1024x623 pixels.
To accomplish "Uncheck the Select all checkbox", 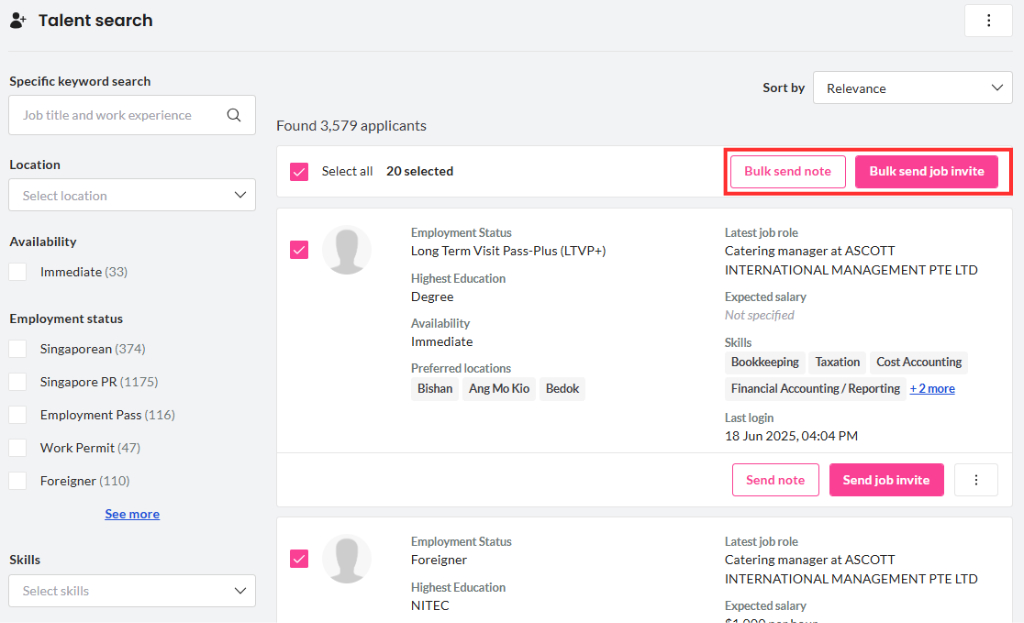I will point(299,172).
